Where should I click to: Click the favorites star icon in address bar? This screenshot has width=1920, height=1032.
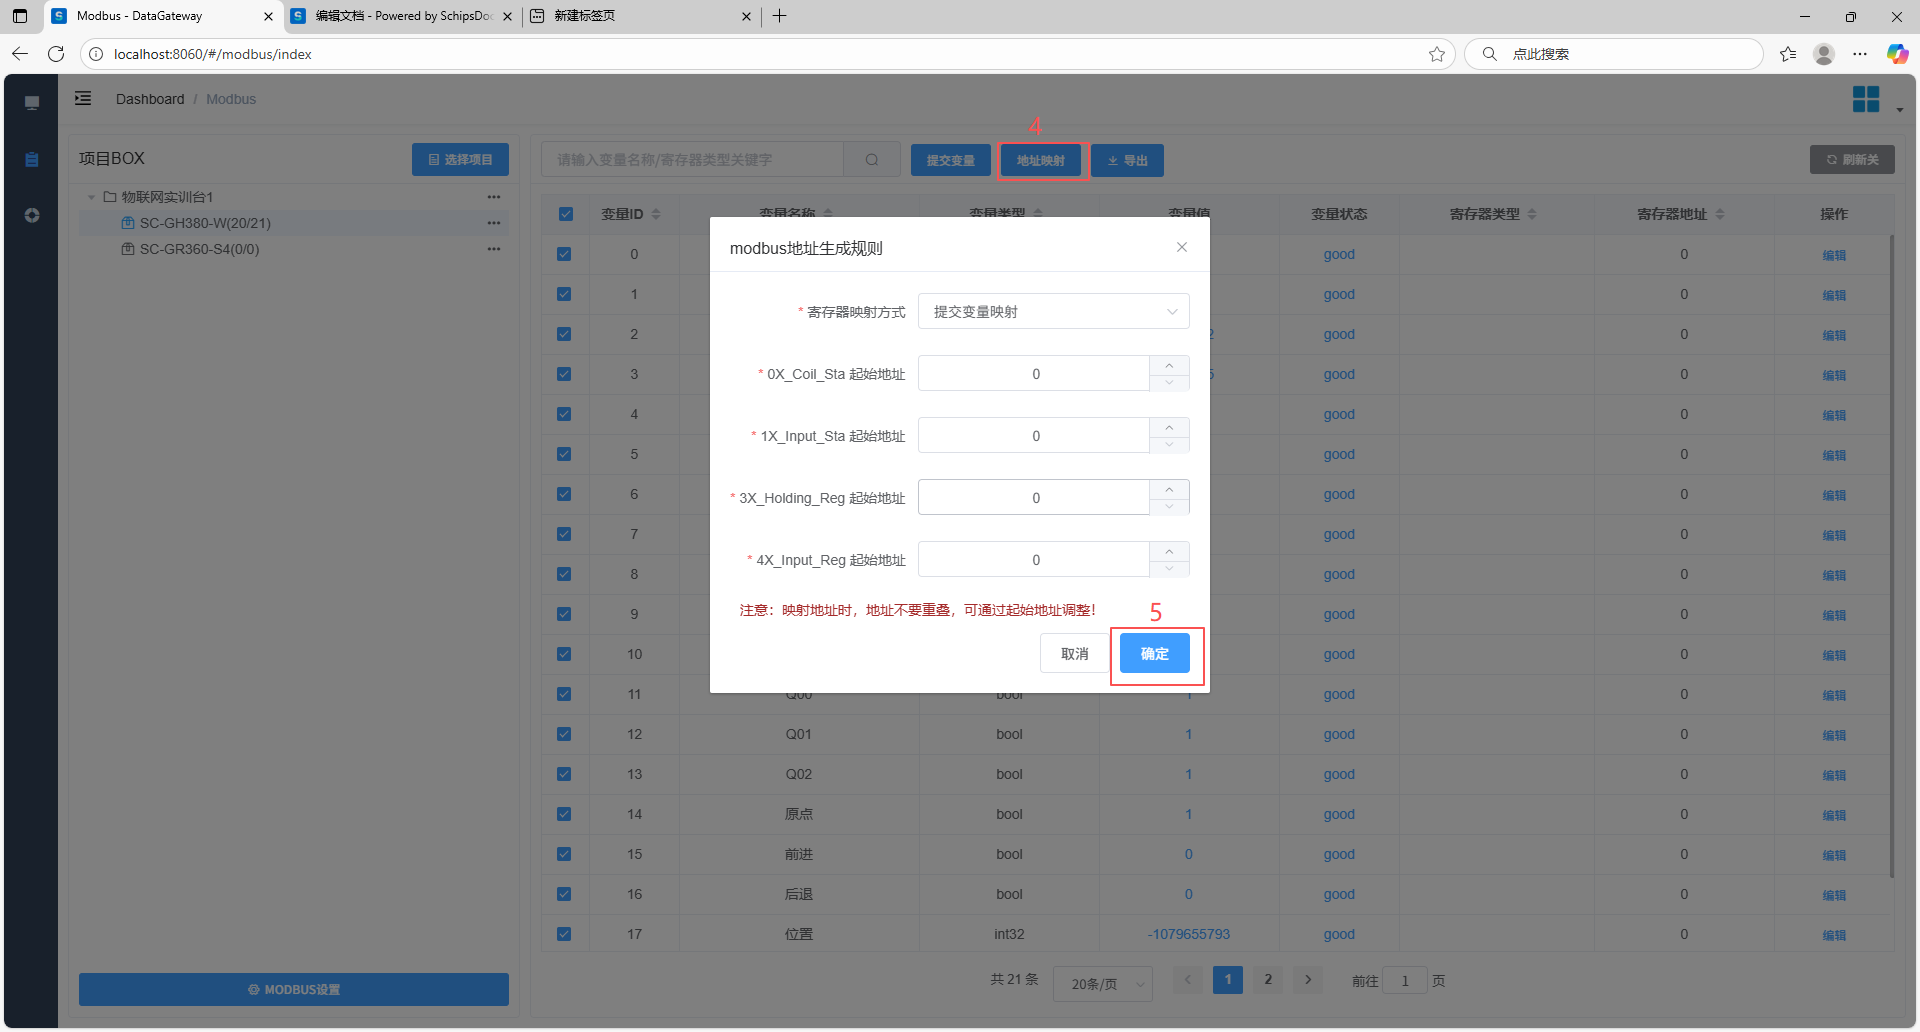1437,54
